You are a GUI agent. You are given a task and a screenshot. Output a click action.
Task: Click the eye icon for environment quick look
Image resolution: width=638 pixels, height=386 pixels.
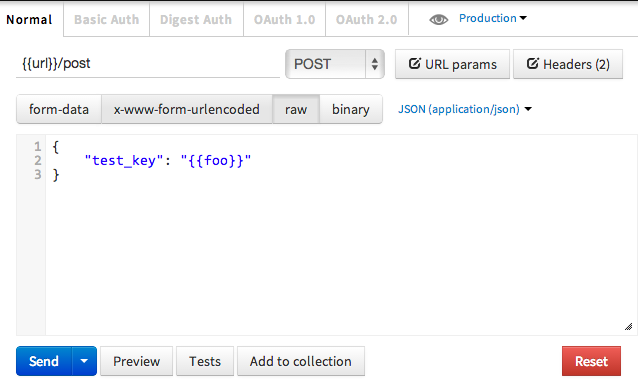[x=438, y=19]
